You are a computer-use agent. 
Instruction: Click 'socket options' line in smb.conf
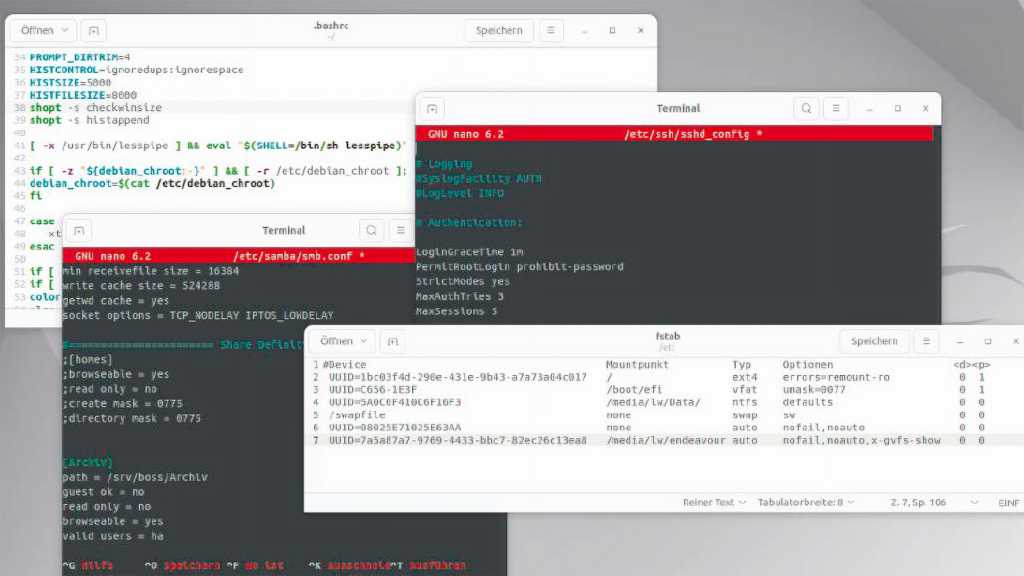(x=198, y=315)
